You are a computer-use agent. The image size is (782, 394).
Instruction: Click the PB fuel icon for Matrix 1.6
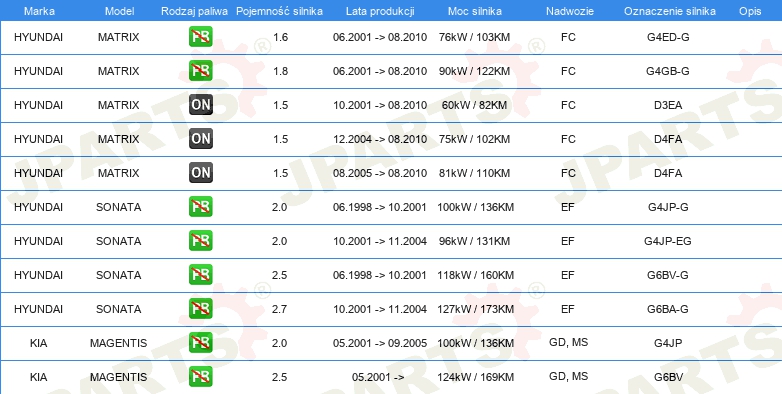click(200, 37)
